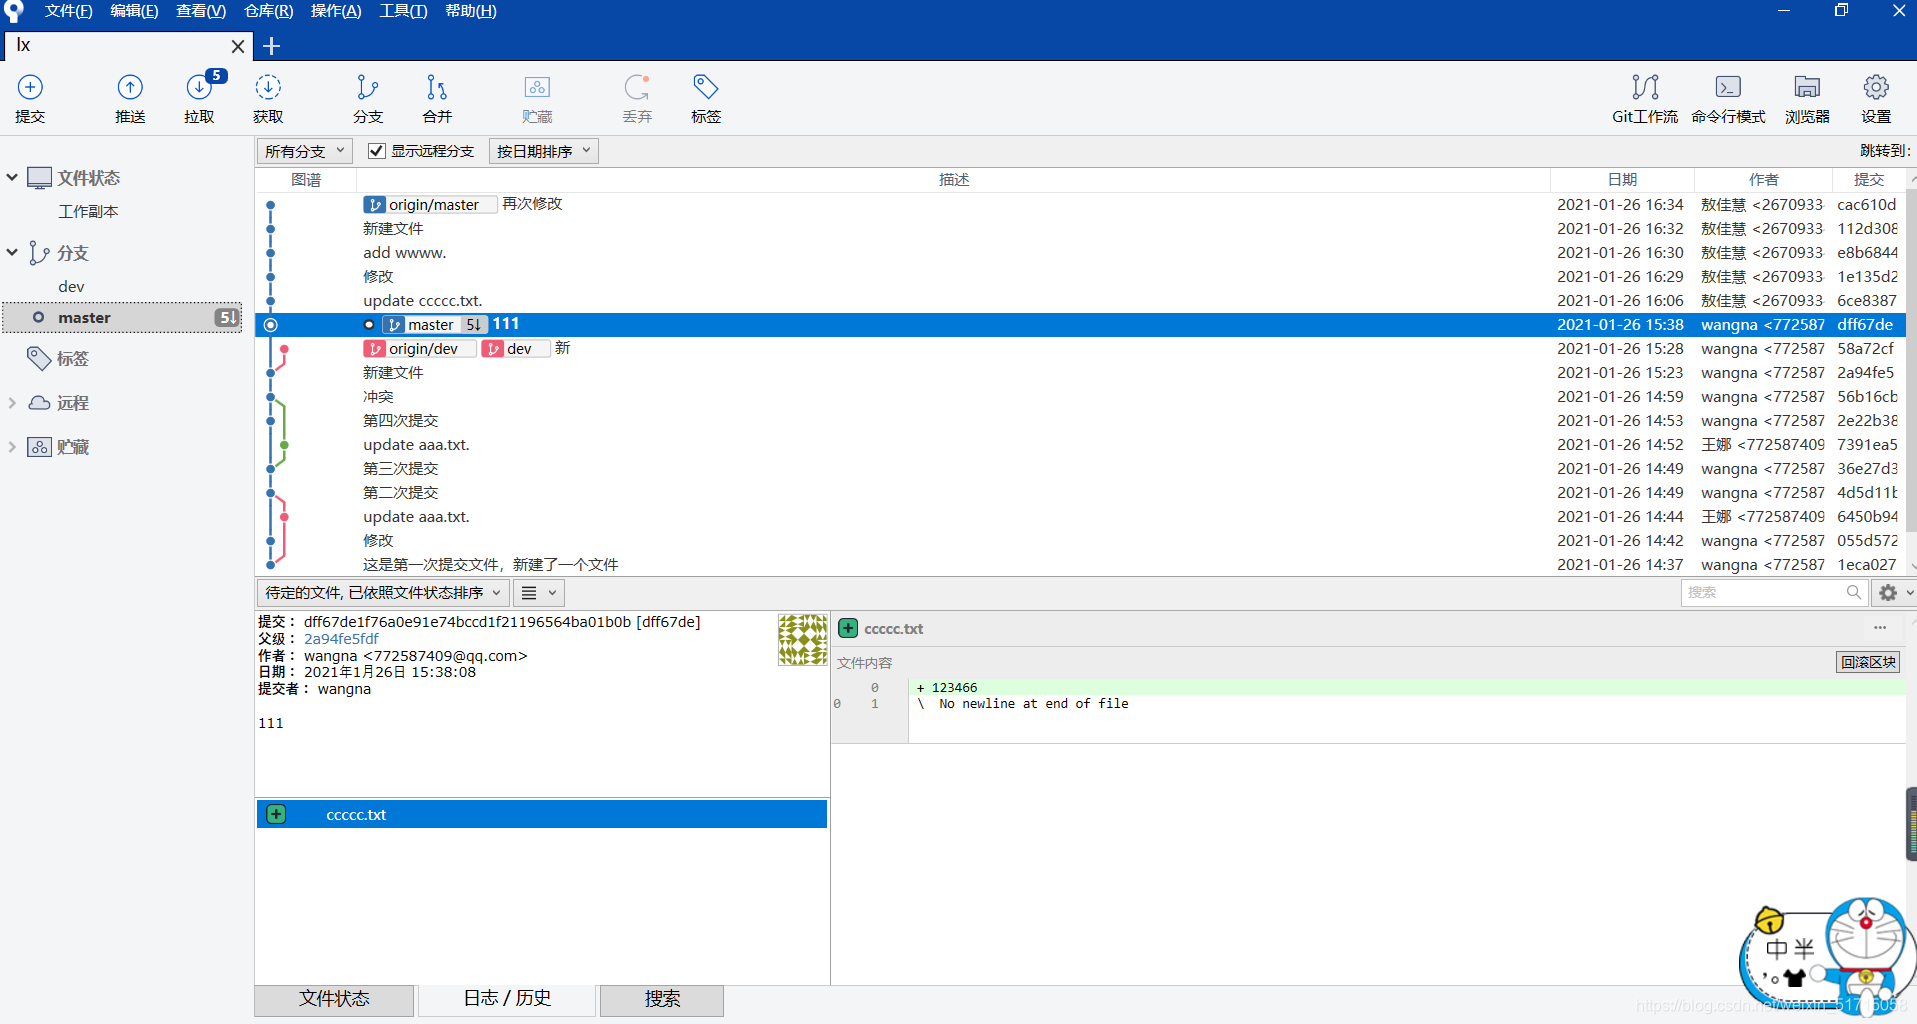This screenshot has width=1917, height=1024.
Task: Switch to the 日志 / 历史 bottom tab
Action: coord(507,999)
